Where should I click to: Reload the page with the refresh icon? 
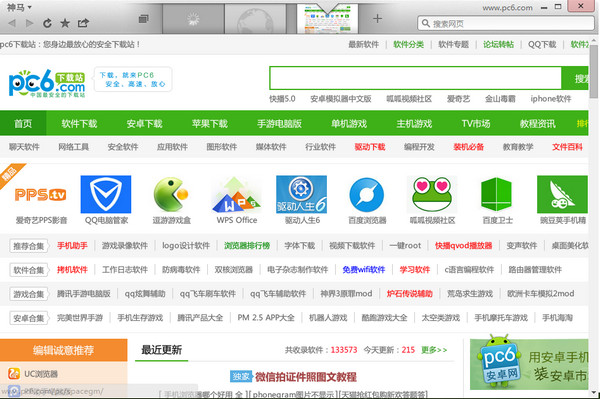pos(47,23)
